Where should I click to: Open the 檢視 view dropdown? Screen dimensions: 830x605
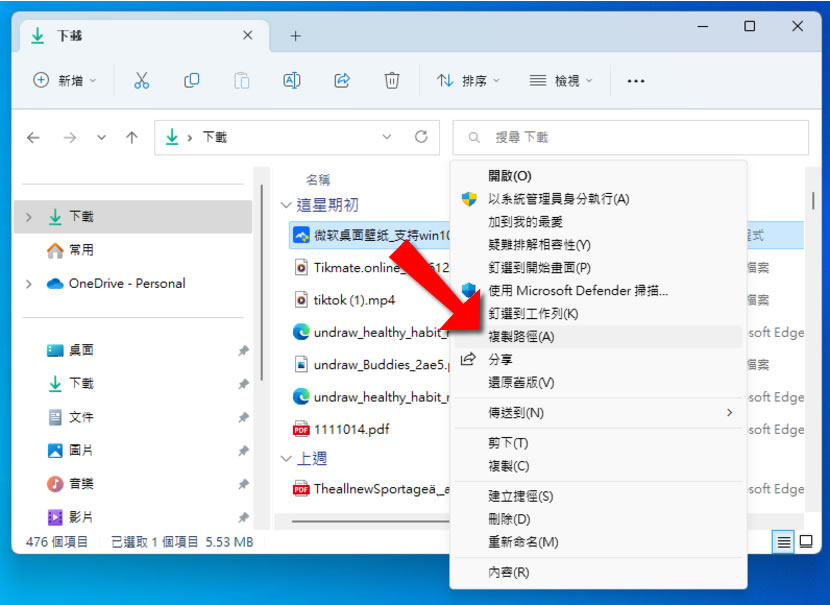(x=561, y=81)
